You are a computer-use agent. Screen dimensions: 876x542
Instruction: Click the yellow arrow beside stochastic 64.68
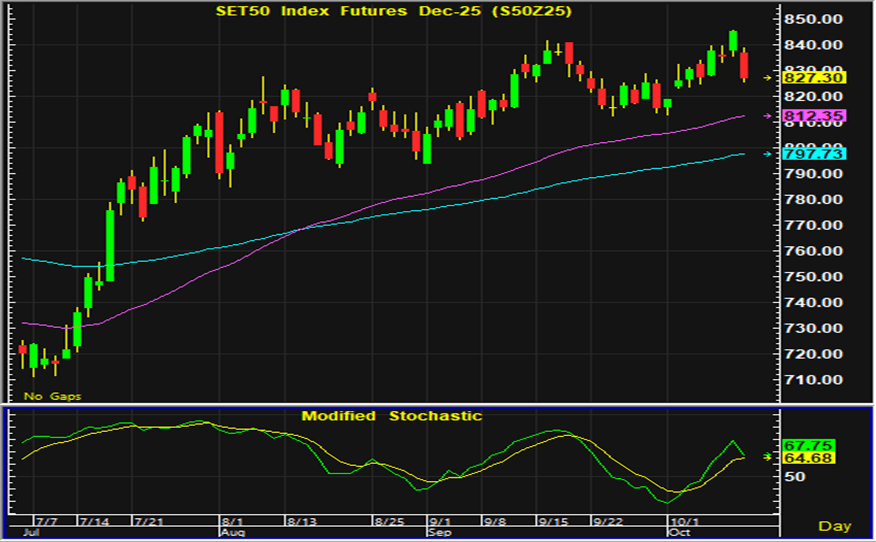(768, 457)
